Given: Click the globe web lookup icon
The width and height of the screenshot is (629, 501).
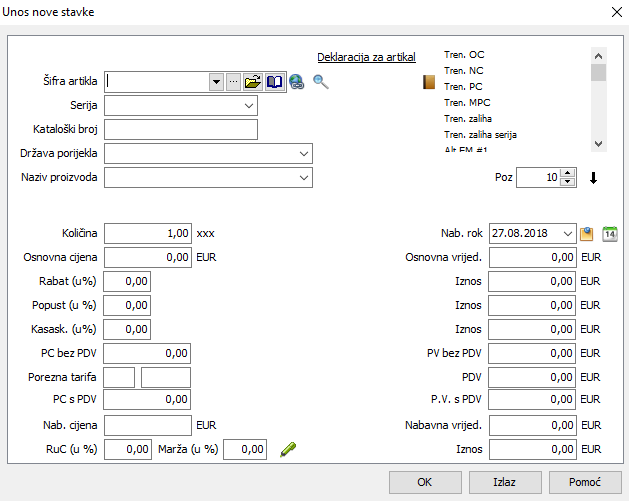Looking at the screenshot, I should (297, 83).
